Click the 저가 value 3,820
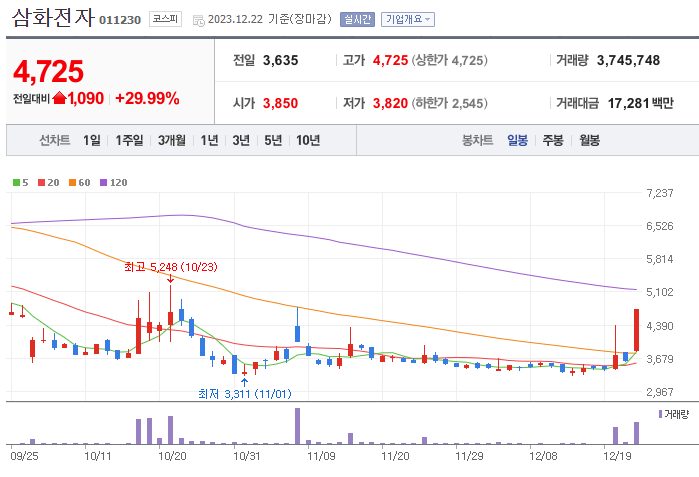Image resolution: width=699 pixels, height=477 pixels. (x=391, y=103)
